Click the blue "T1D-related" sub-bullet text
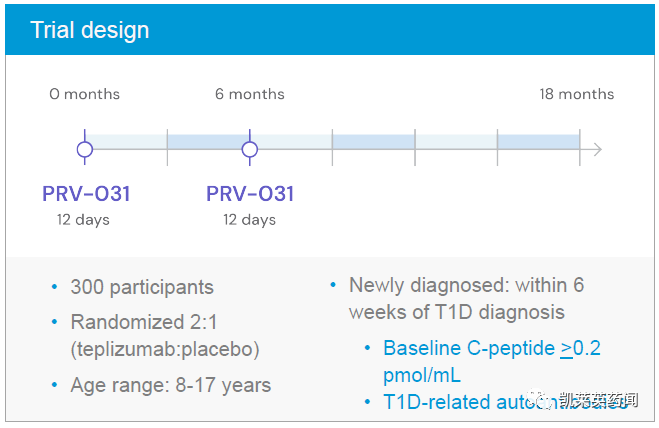Image resolution: width=659 pixels, height=428 pixels. tap(440, 402)
